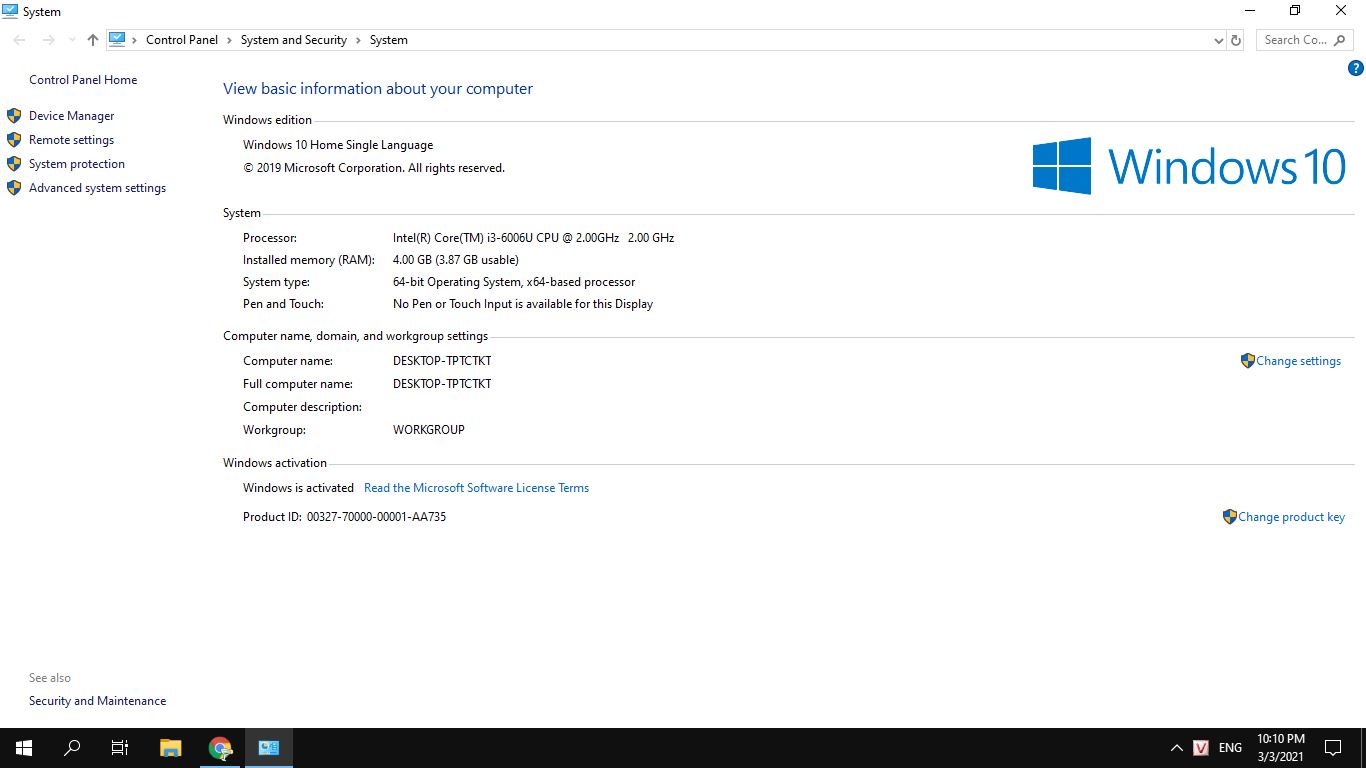Click the Up arrow navigation button
The width and height of the screenshot is (1366, 768).
tap(93, 40)
